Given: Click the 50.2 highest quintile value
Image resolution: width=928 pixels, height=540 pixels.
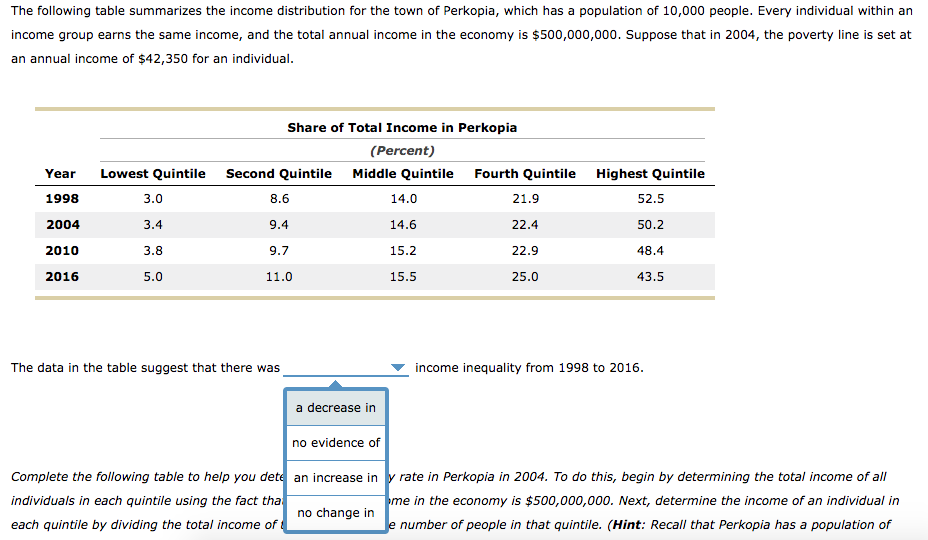Looking at the screenshot, I should tap(650, 225).
